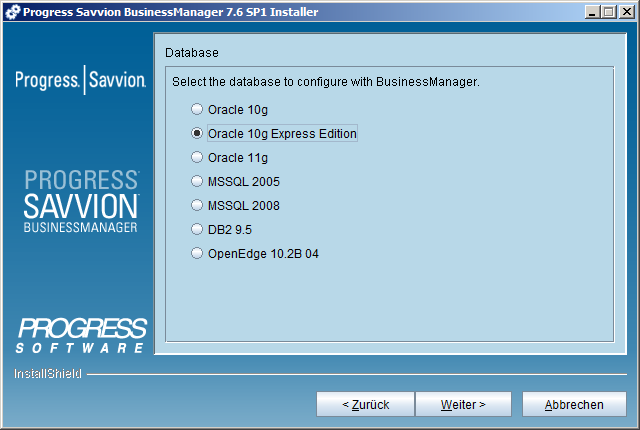Go back with the Zurück button
Screen dimensions: 640x430
[x=365, y=404]
